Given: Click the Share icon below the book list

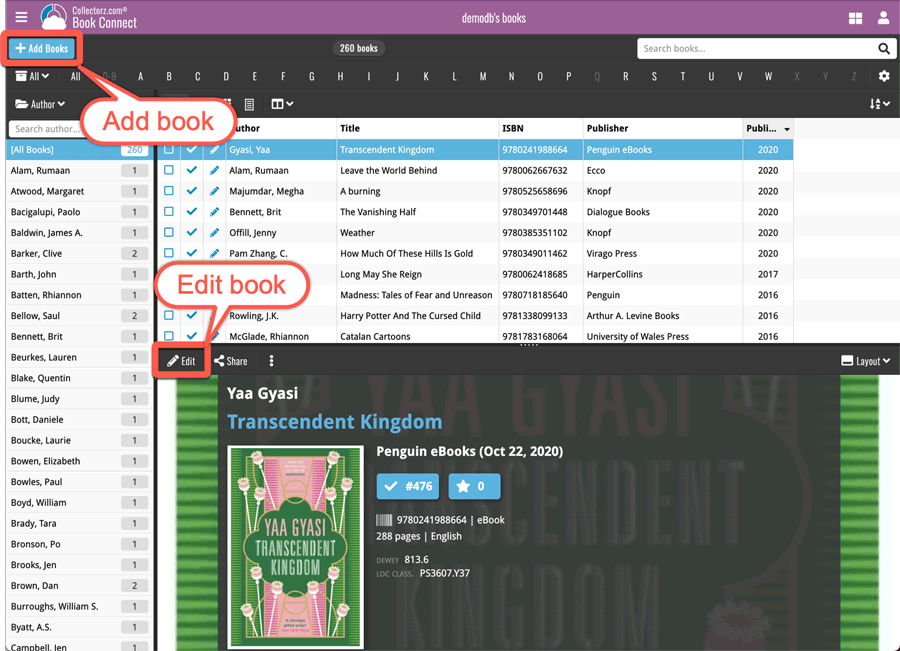Looking at the screenshot, I should 230,361.
